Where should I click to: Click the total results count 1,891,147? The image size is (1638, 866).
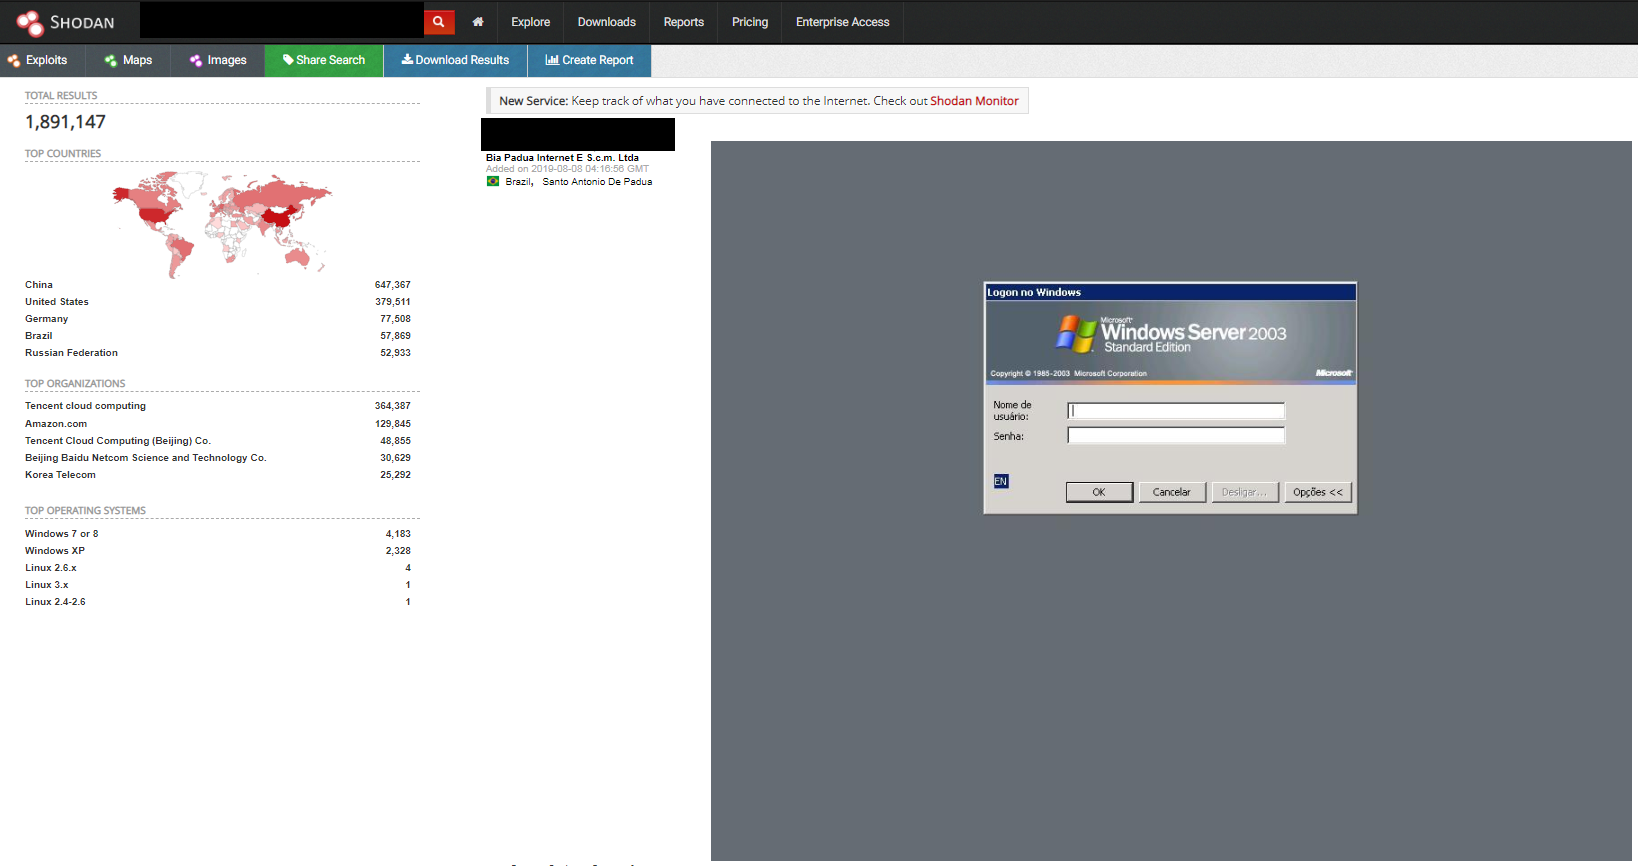pyautogui.click(x=65, y=122)
